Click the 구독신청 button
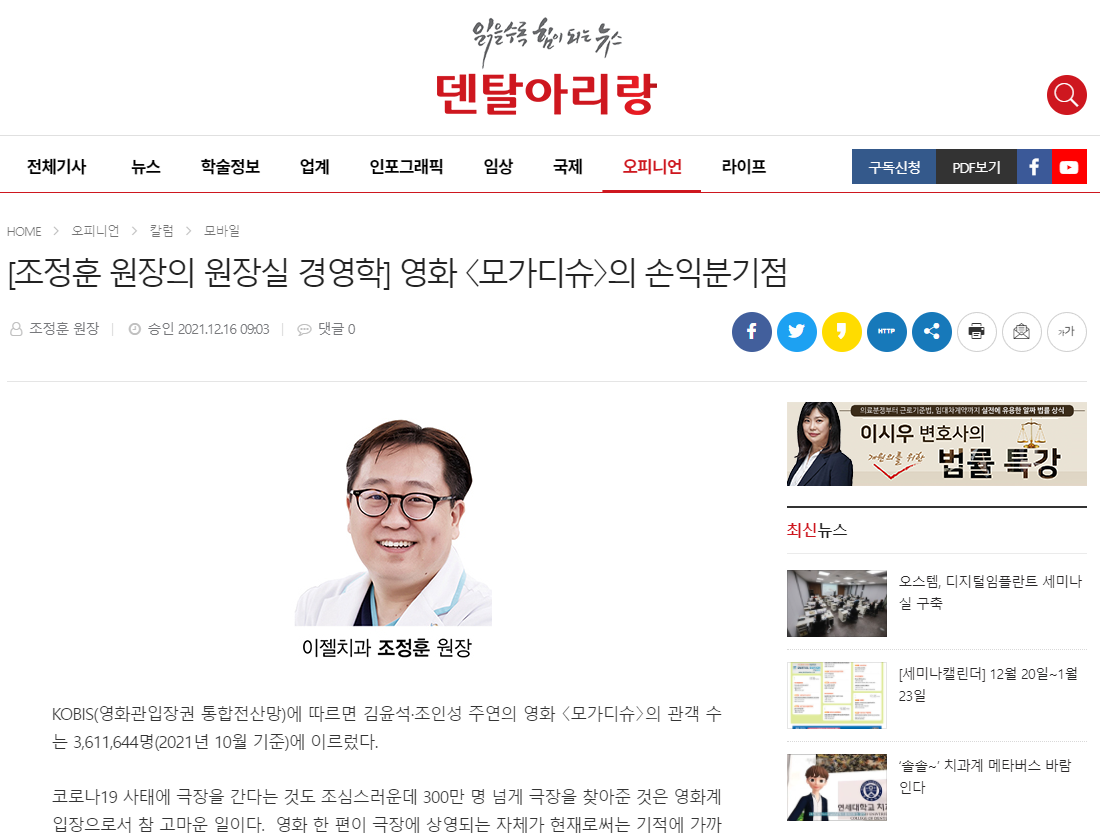 (x=894, y=167)
